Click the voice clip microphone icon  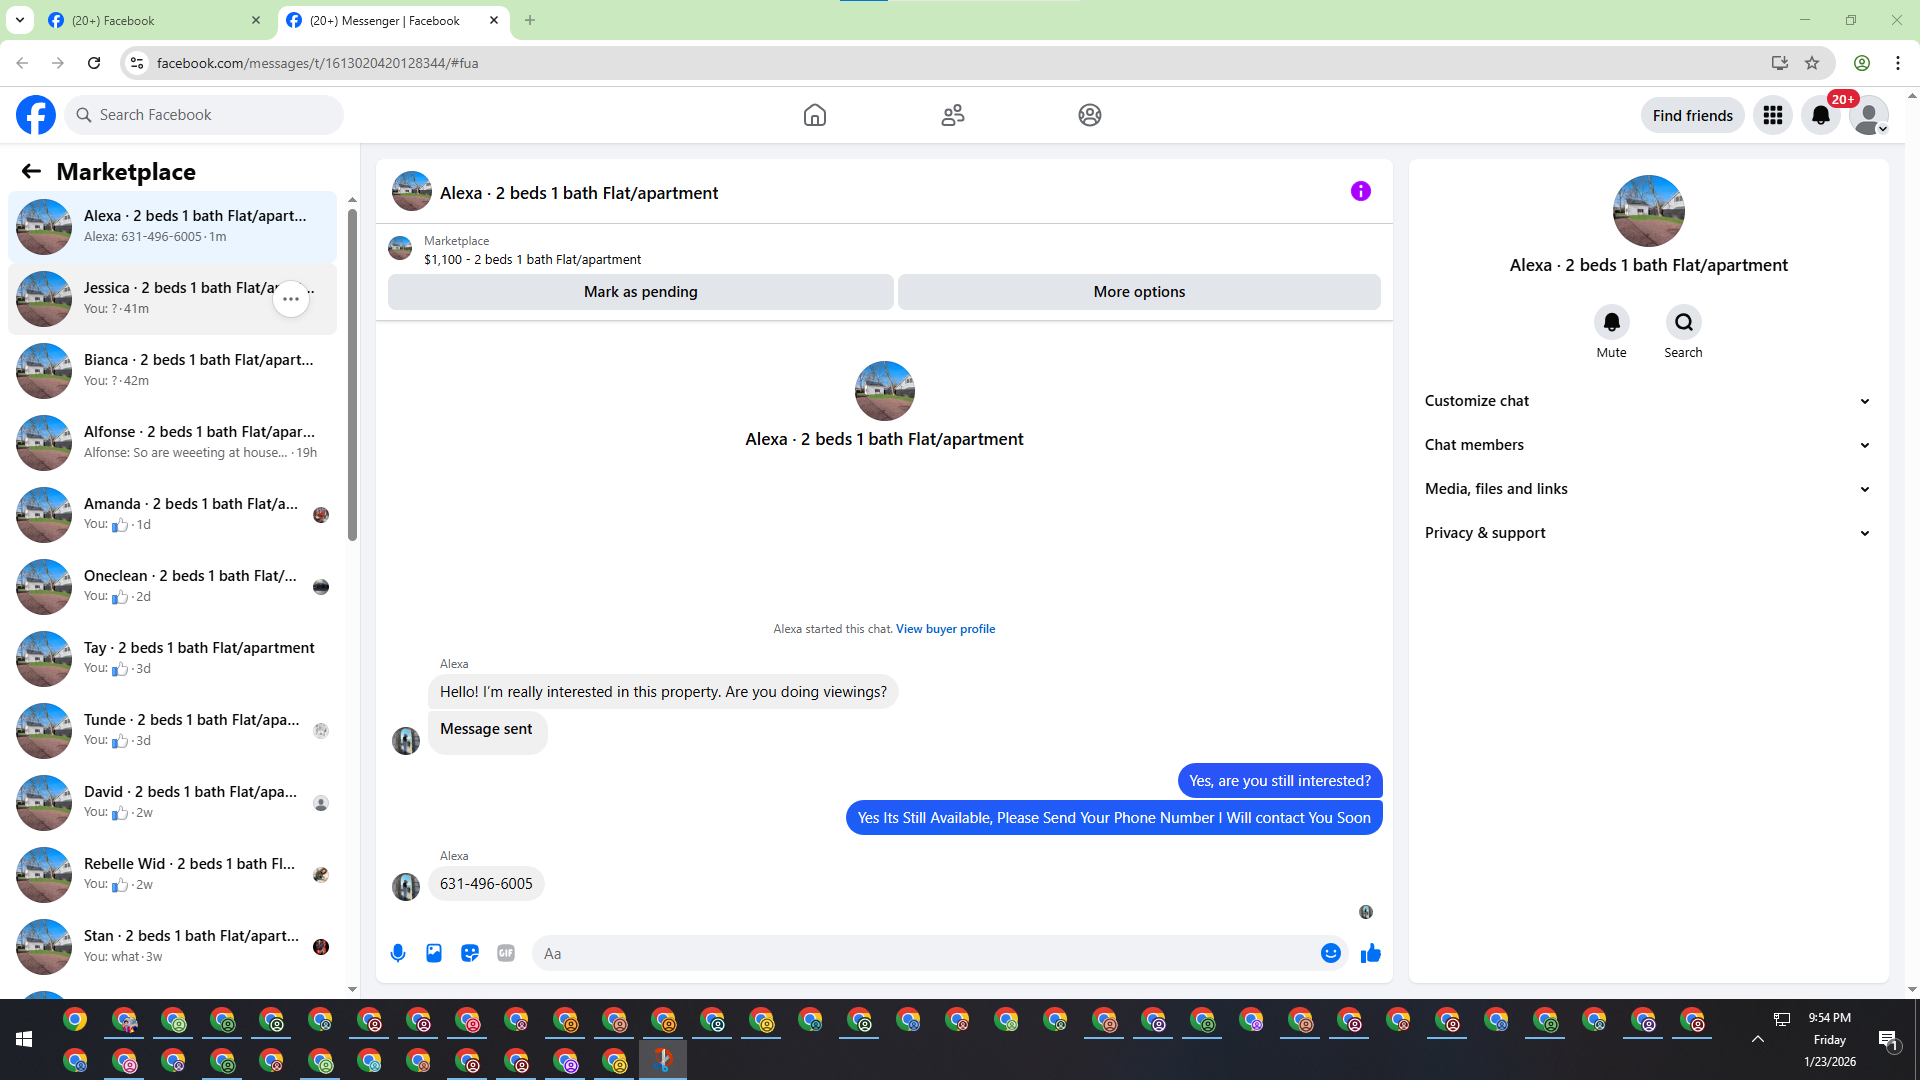click(x=398, y=953)
